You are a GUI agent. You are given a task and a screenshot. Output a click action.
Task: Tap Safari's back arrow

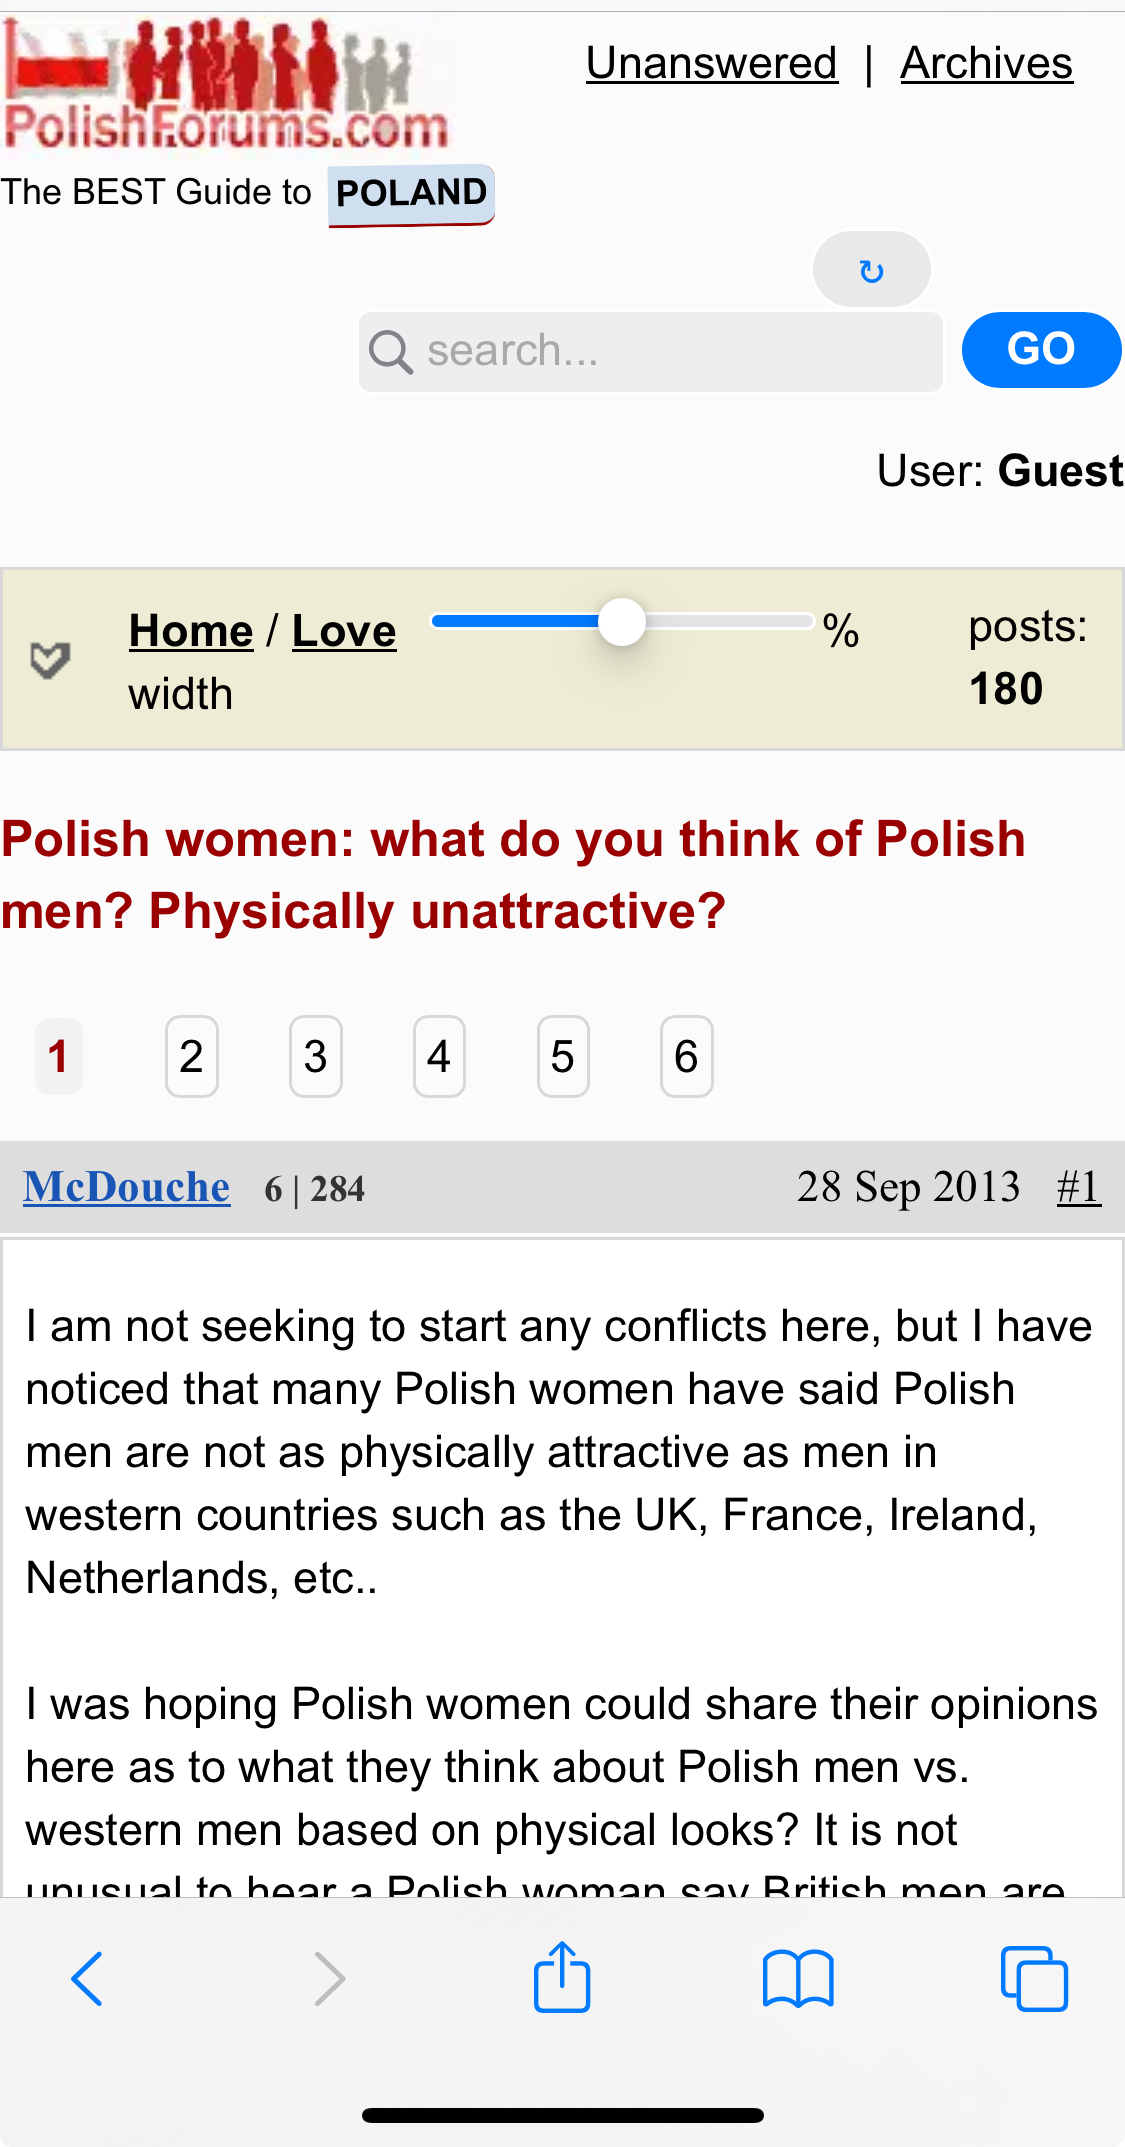pyautogui.click(x=87, y=1978)
